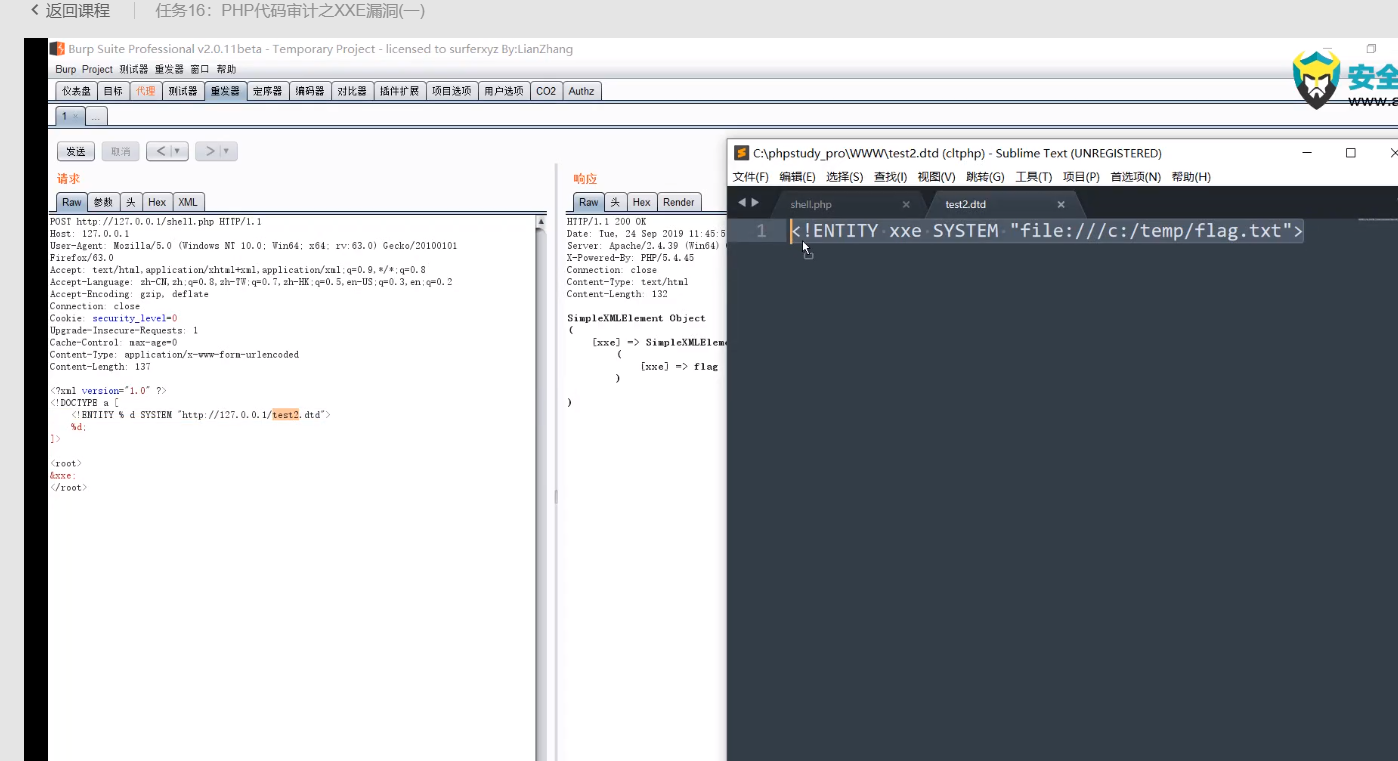Switch to the 对比器 tab
This screenshot has width=1398, height=761.
click(351, 91)
